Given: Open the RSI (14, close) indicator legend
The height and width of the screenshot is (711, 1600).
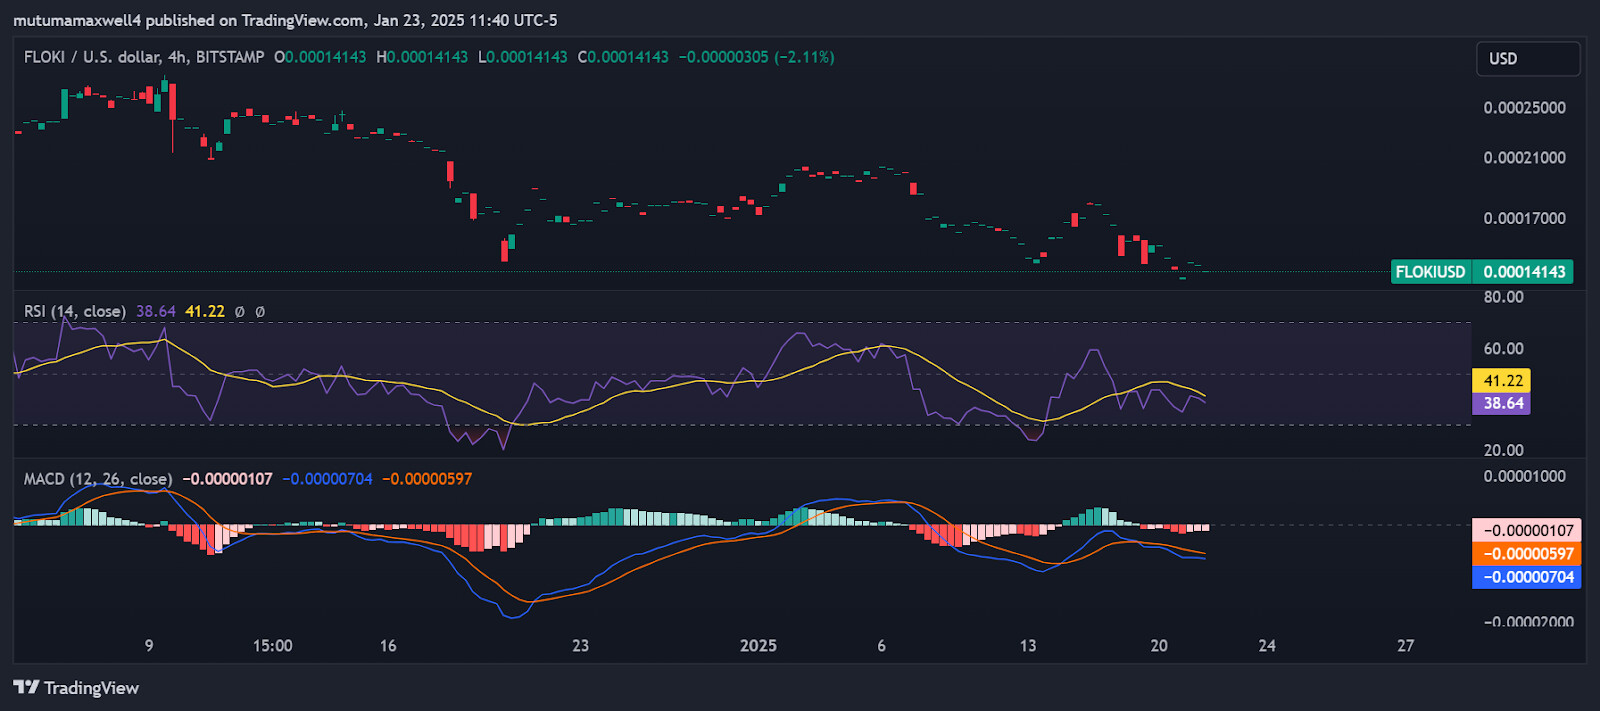Looking at the screenshot, I should pos(75,311).
